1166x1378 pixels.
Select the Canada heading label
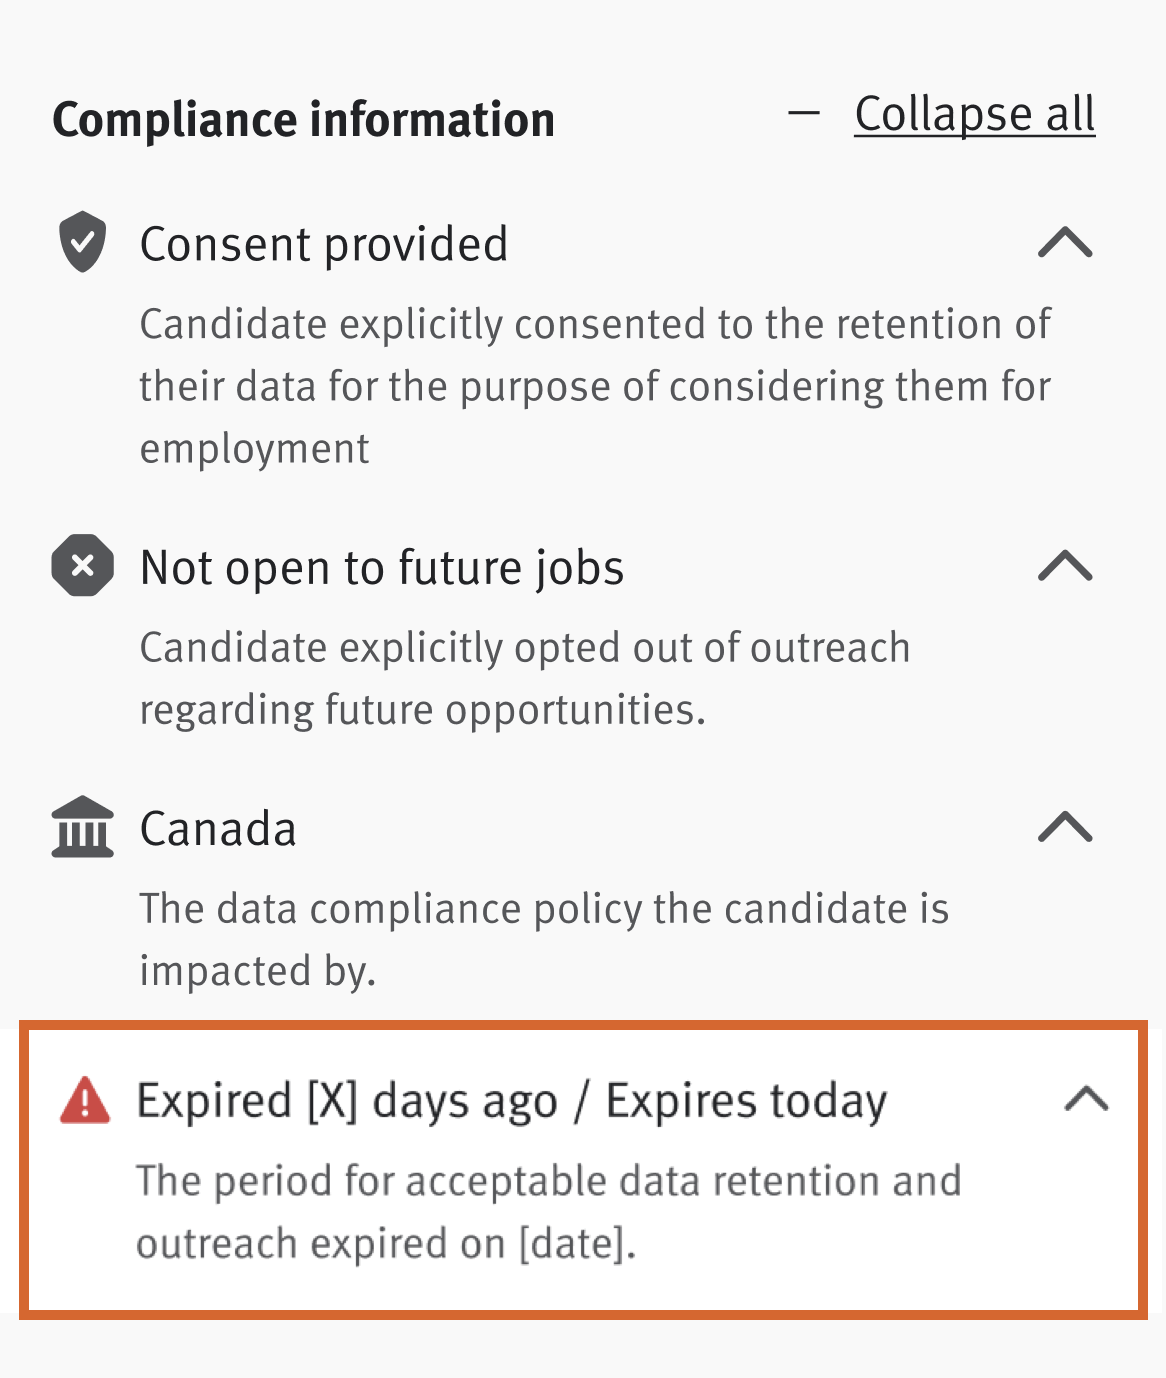pos(218,829)
